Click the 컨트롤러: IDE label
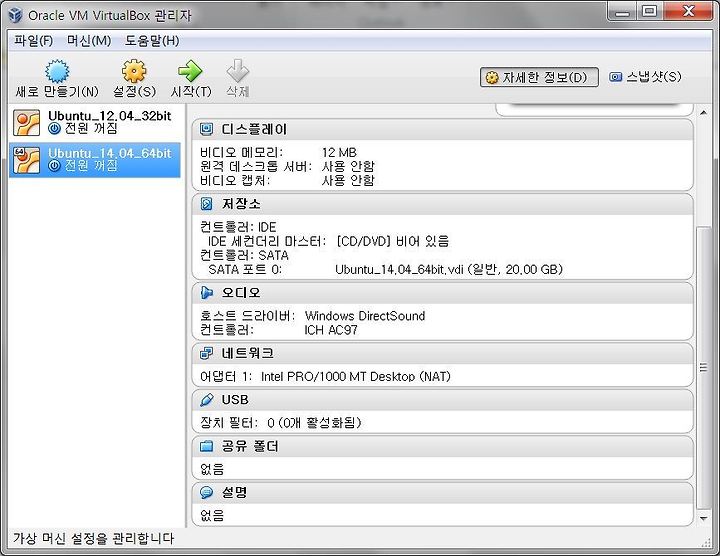Viewport: 720px width, 556px height. [x=238, y=227]
